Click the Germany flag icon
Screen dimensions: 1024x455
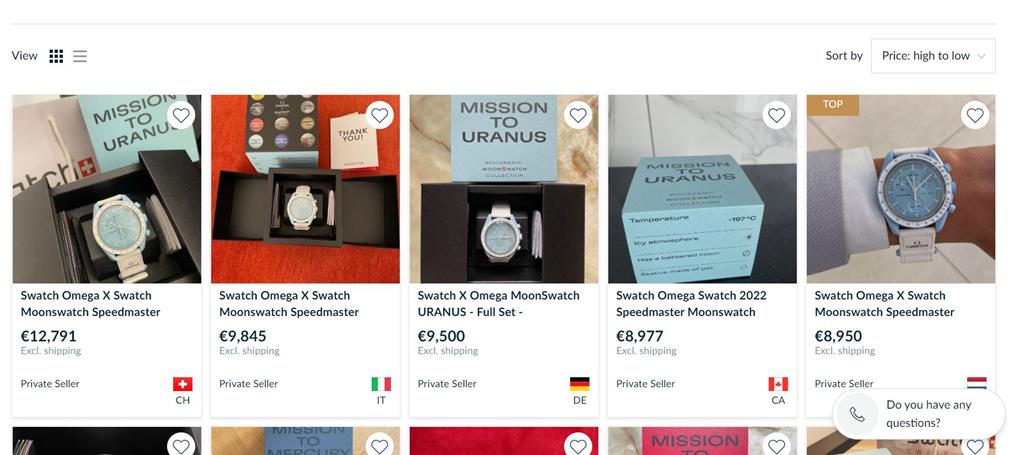[579, 384]
